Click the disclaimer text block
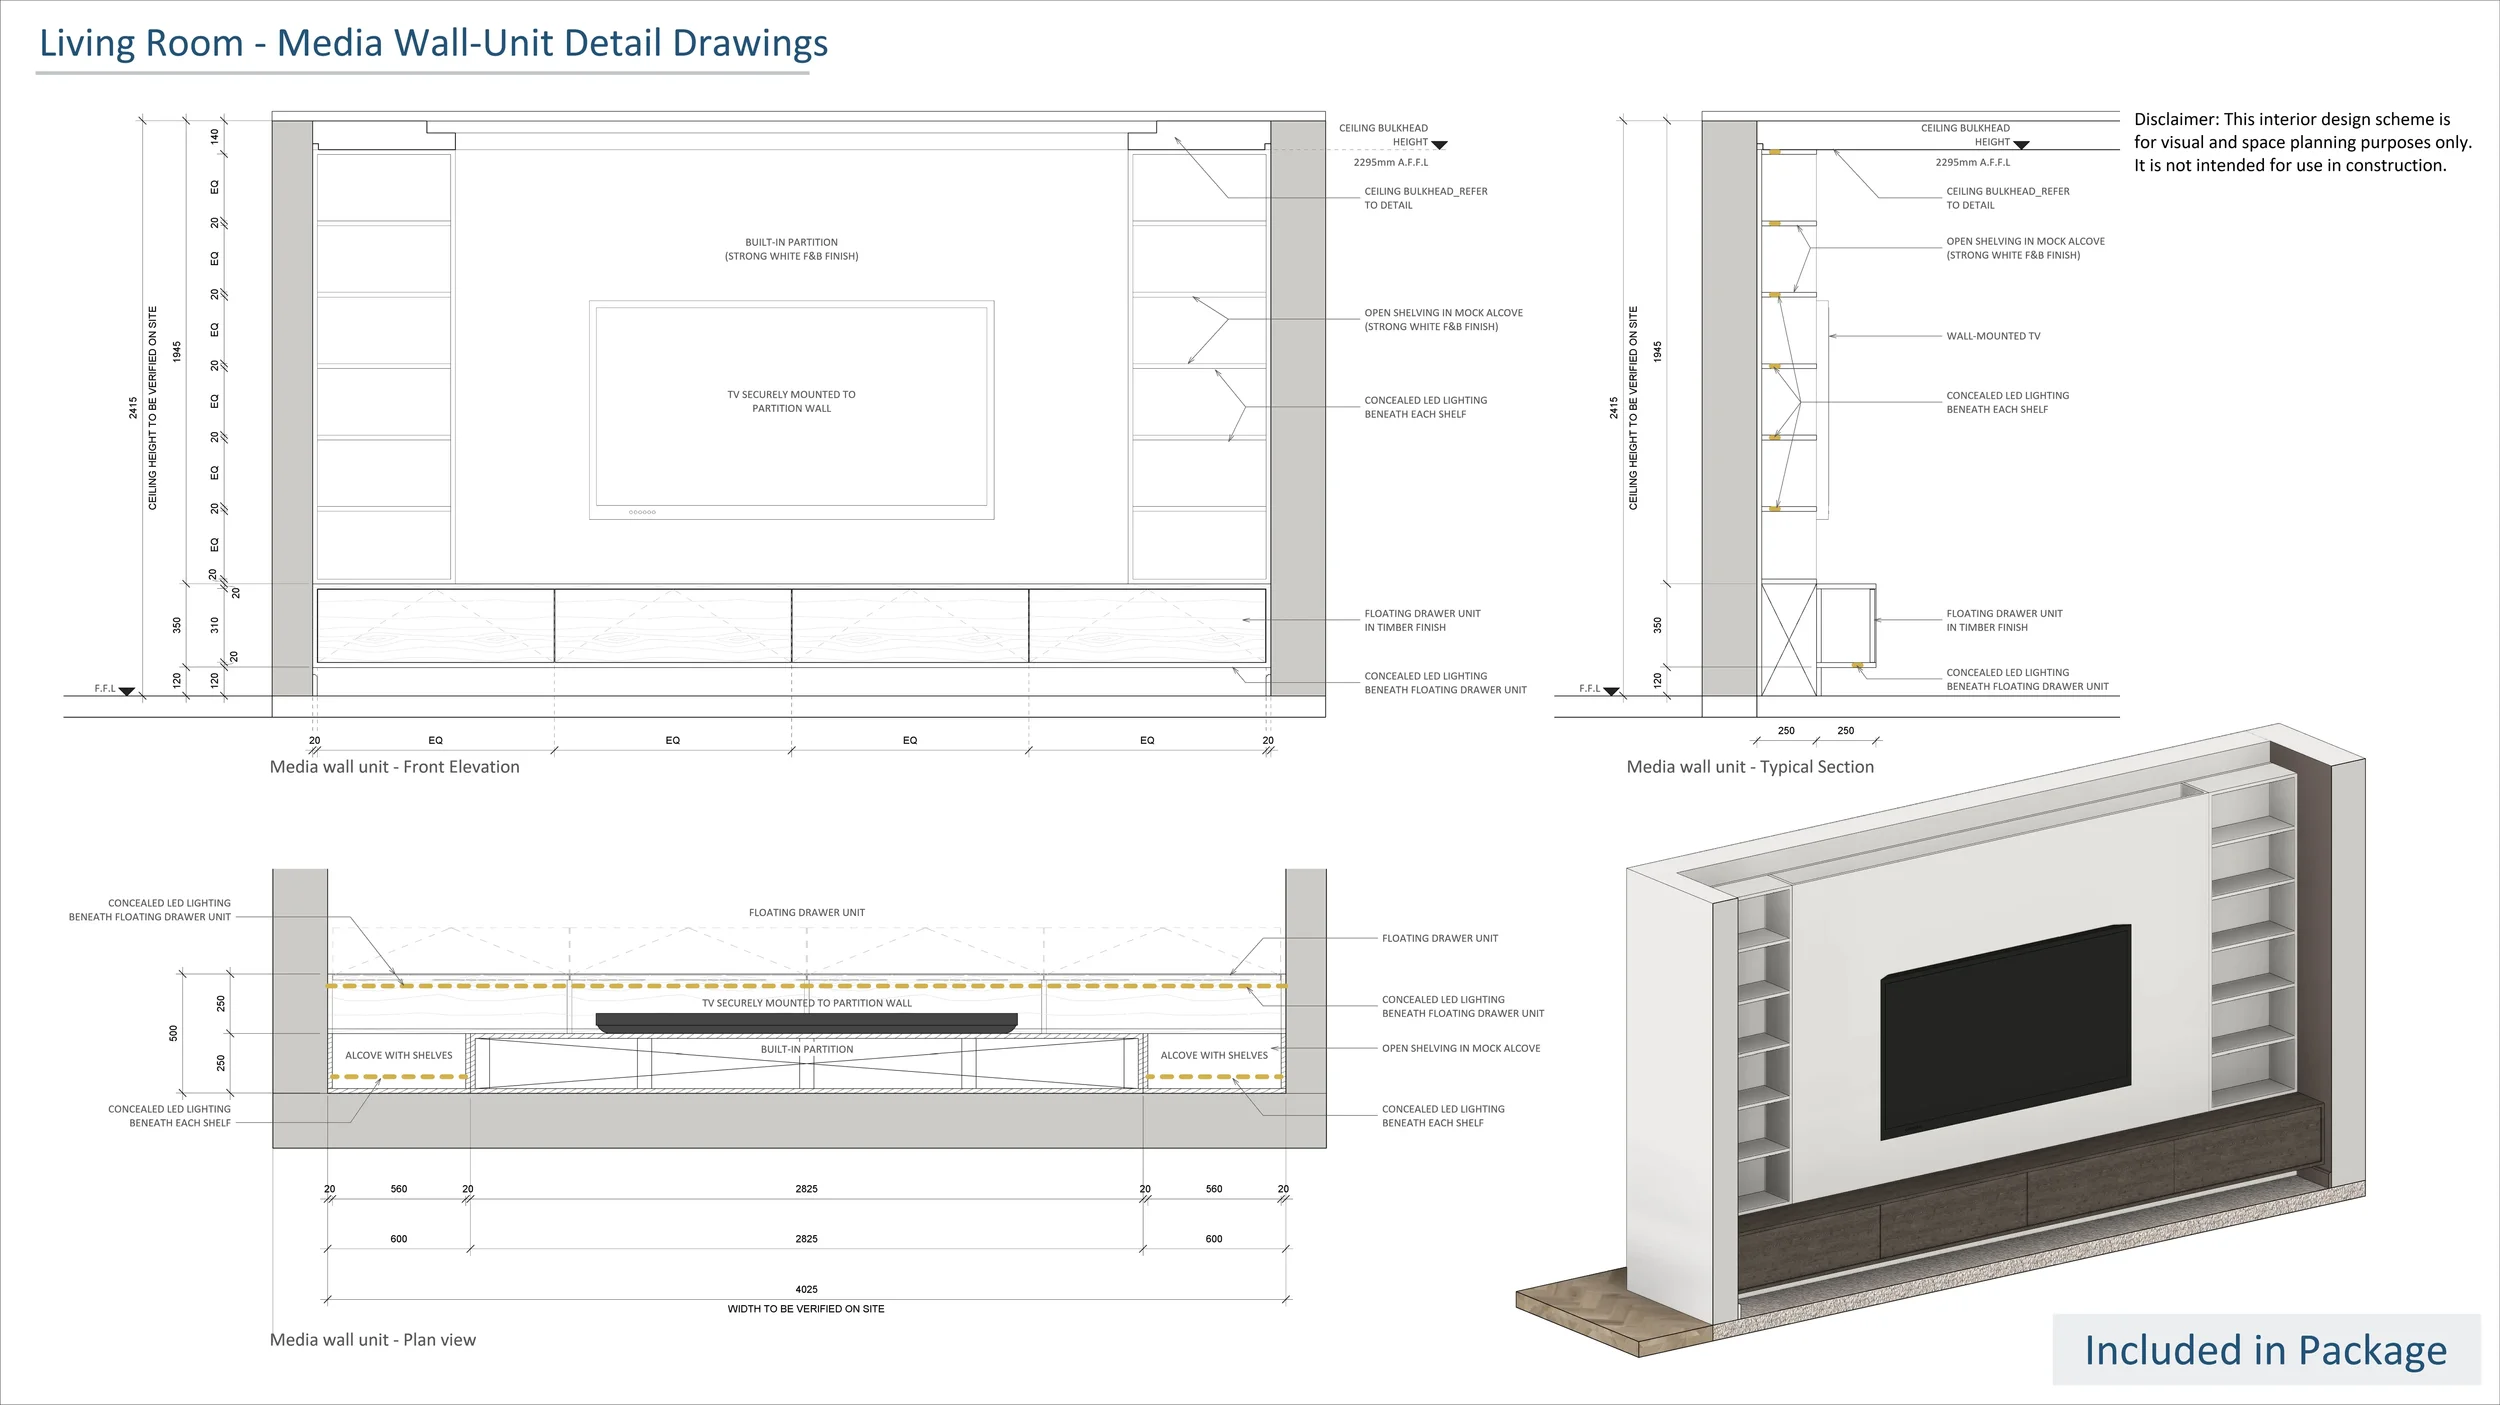This screenshot has height=1405, width=2500. [x=2302, y=142]
